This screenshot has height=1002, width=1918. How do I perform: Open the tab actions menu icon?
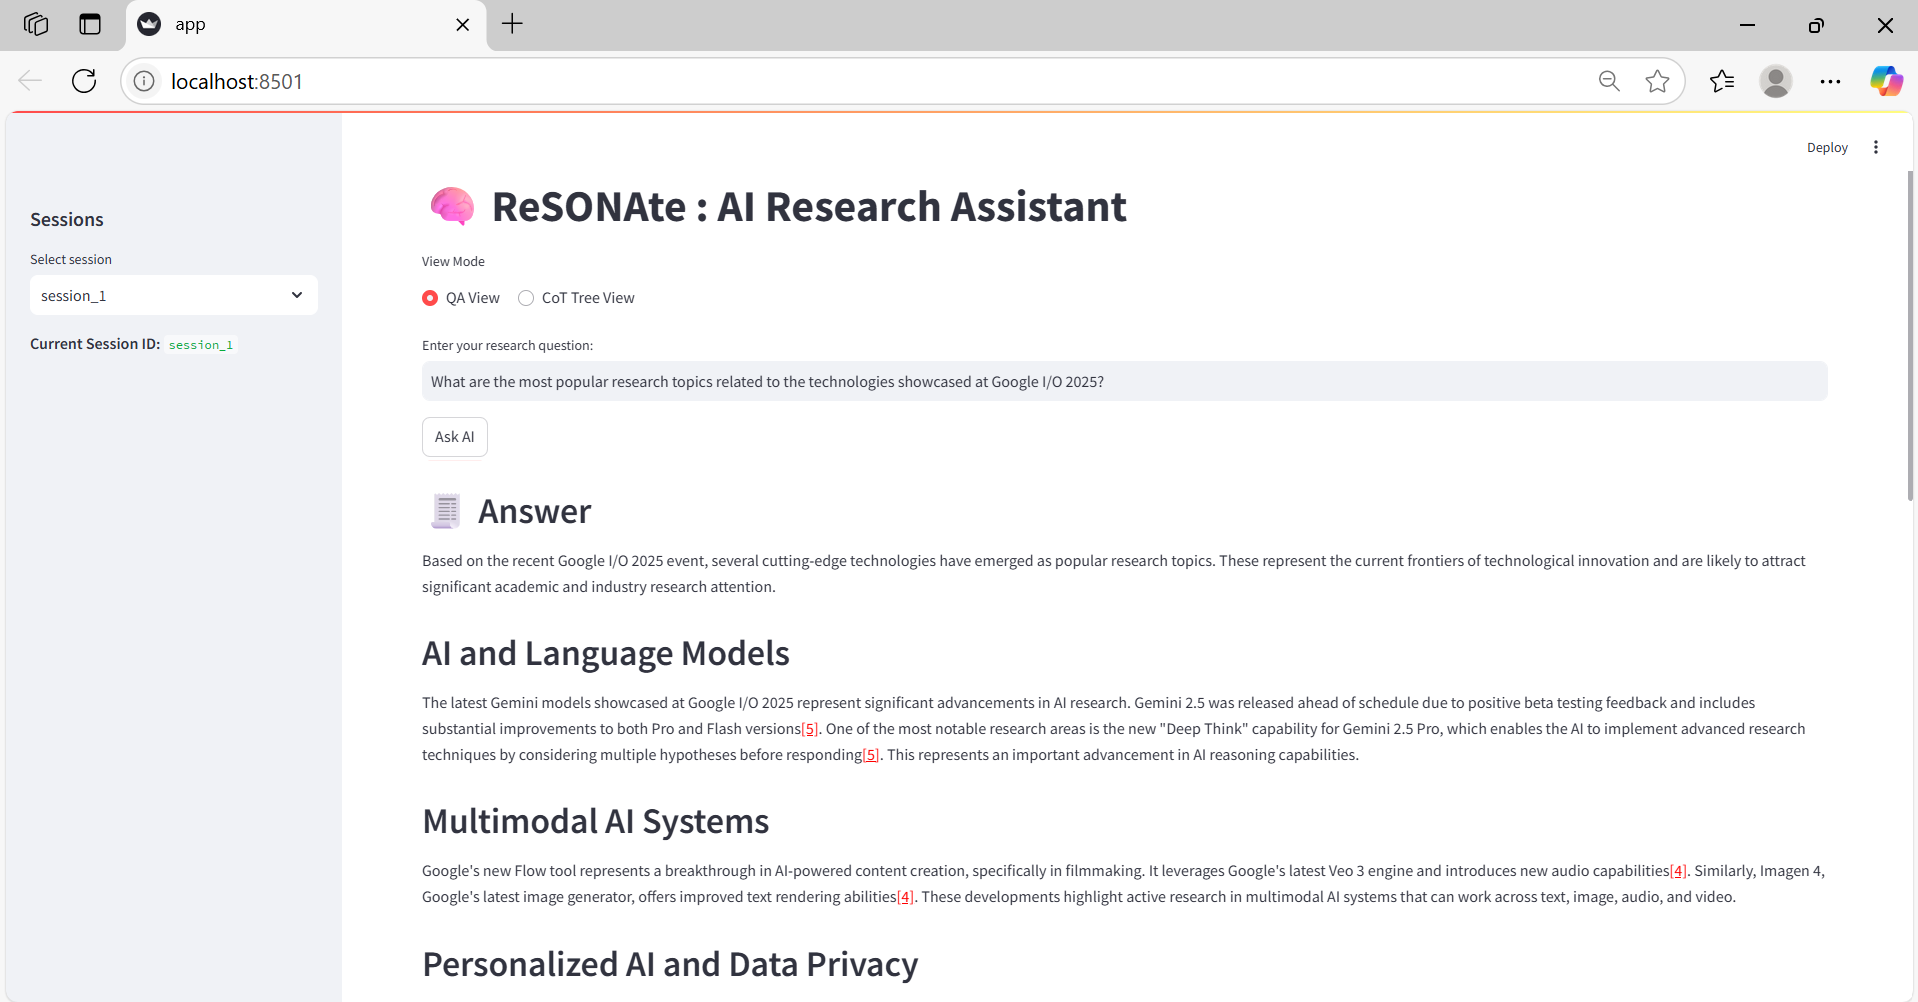(x=90, y=24)
